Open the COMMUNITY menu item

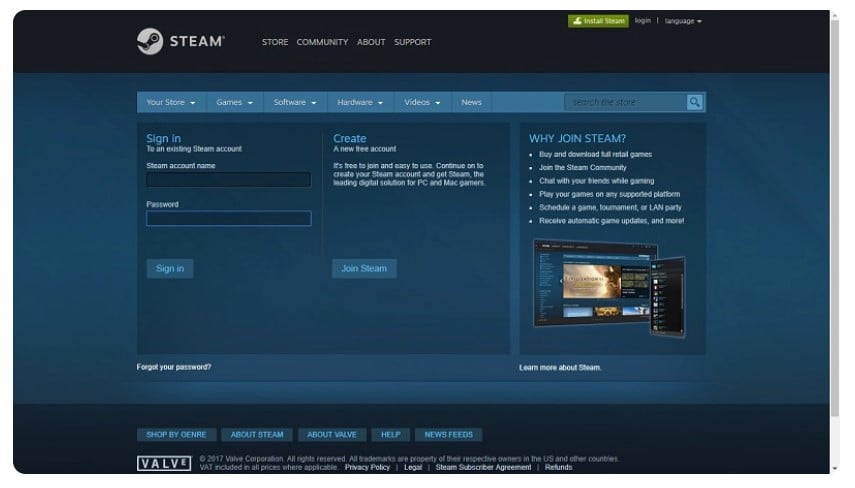[x=322, y=42]
